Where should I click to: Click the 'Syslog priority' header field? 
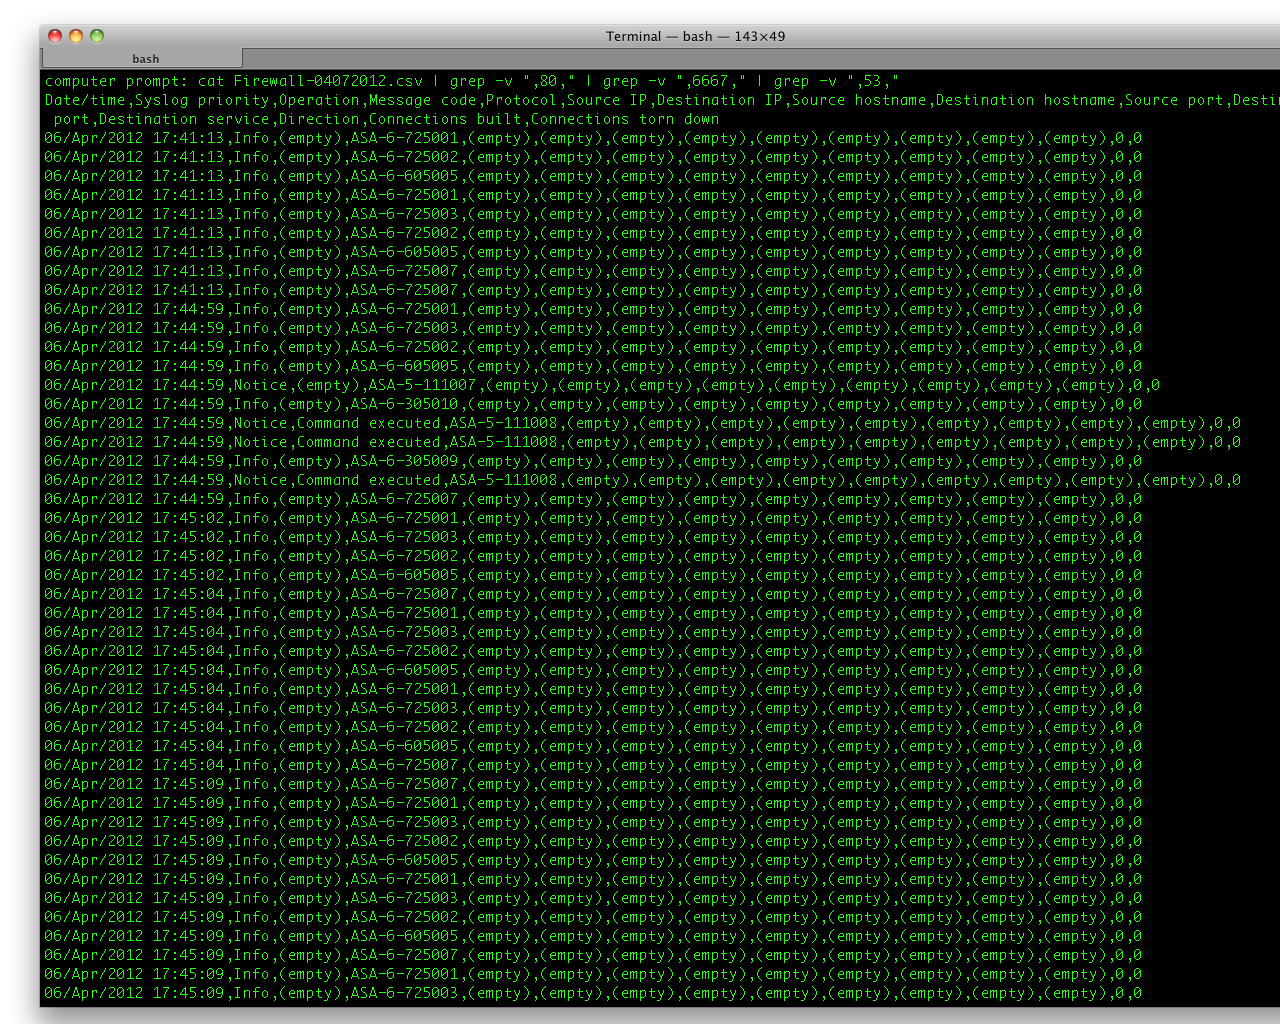202,100
